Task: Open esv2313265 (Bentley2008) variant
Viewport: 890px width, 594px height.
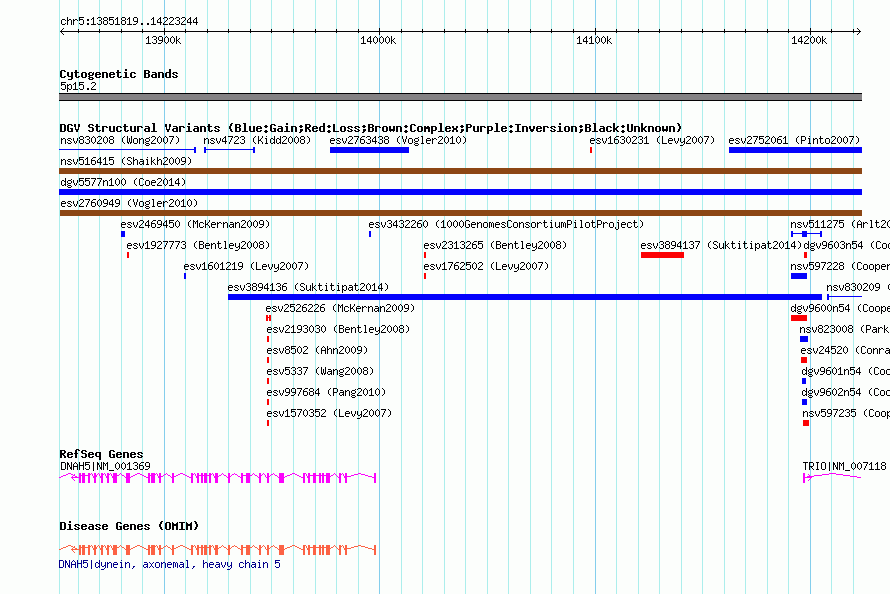Action: [x=495, y=245]
